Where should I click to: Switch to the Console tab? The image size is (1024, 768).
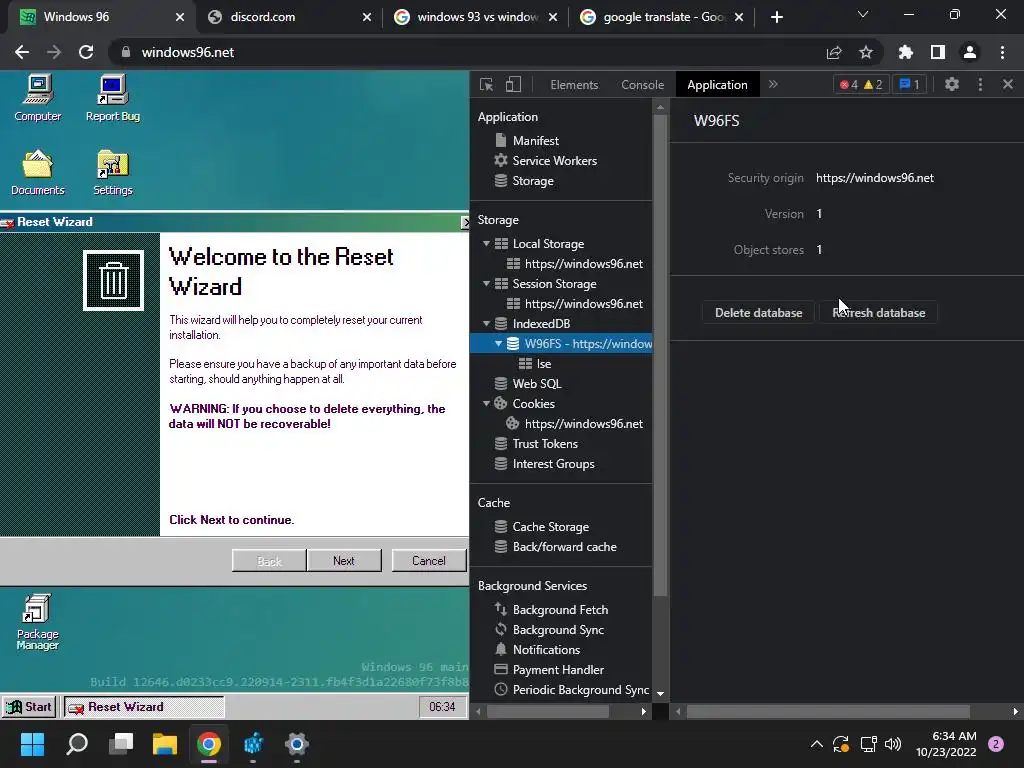pyautogui.click(x=643, y=85)
